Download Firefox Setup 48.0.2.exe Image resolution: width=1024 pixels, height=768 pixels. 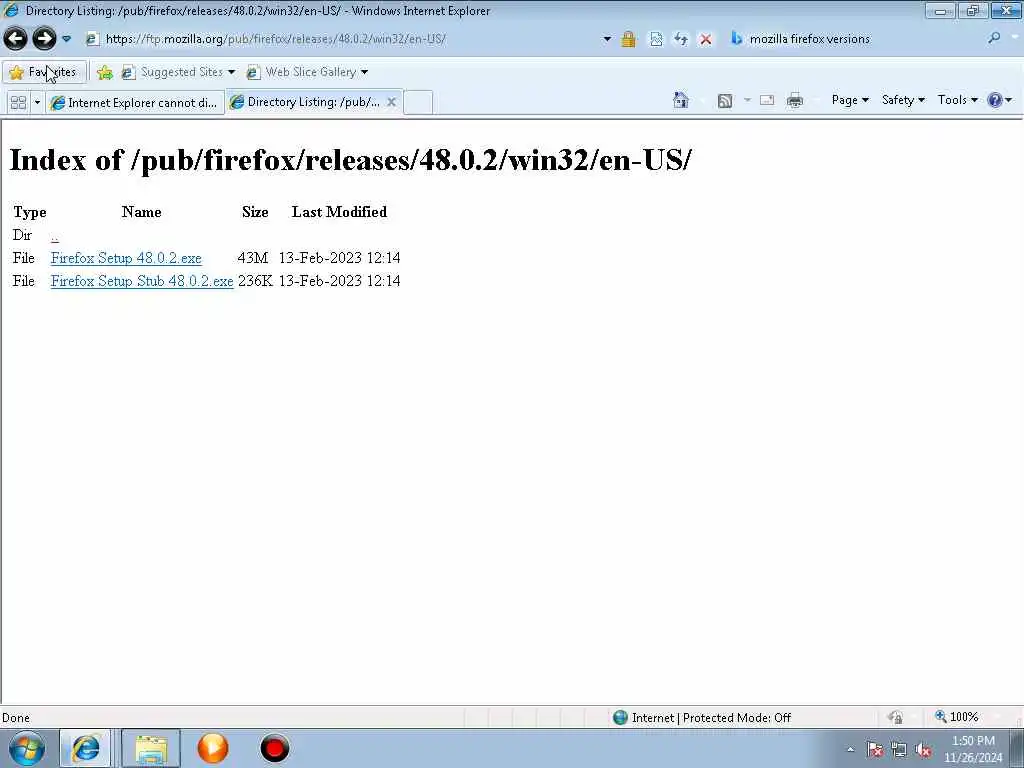[126, 258]
